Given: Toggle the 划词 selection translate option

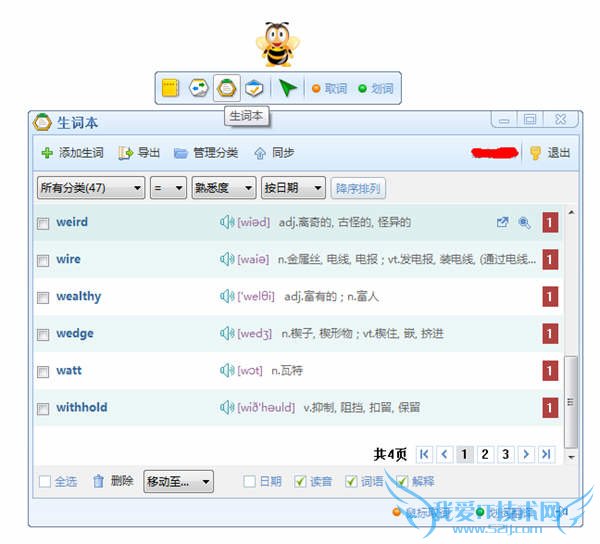Looking at the screenshot, I should 376,89.
